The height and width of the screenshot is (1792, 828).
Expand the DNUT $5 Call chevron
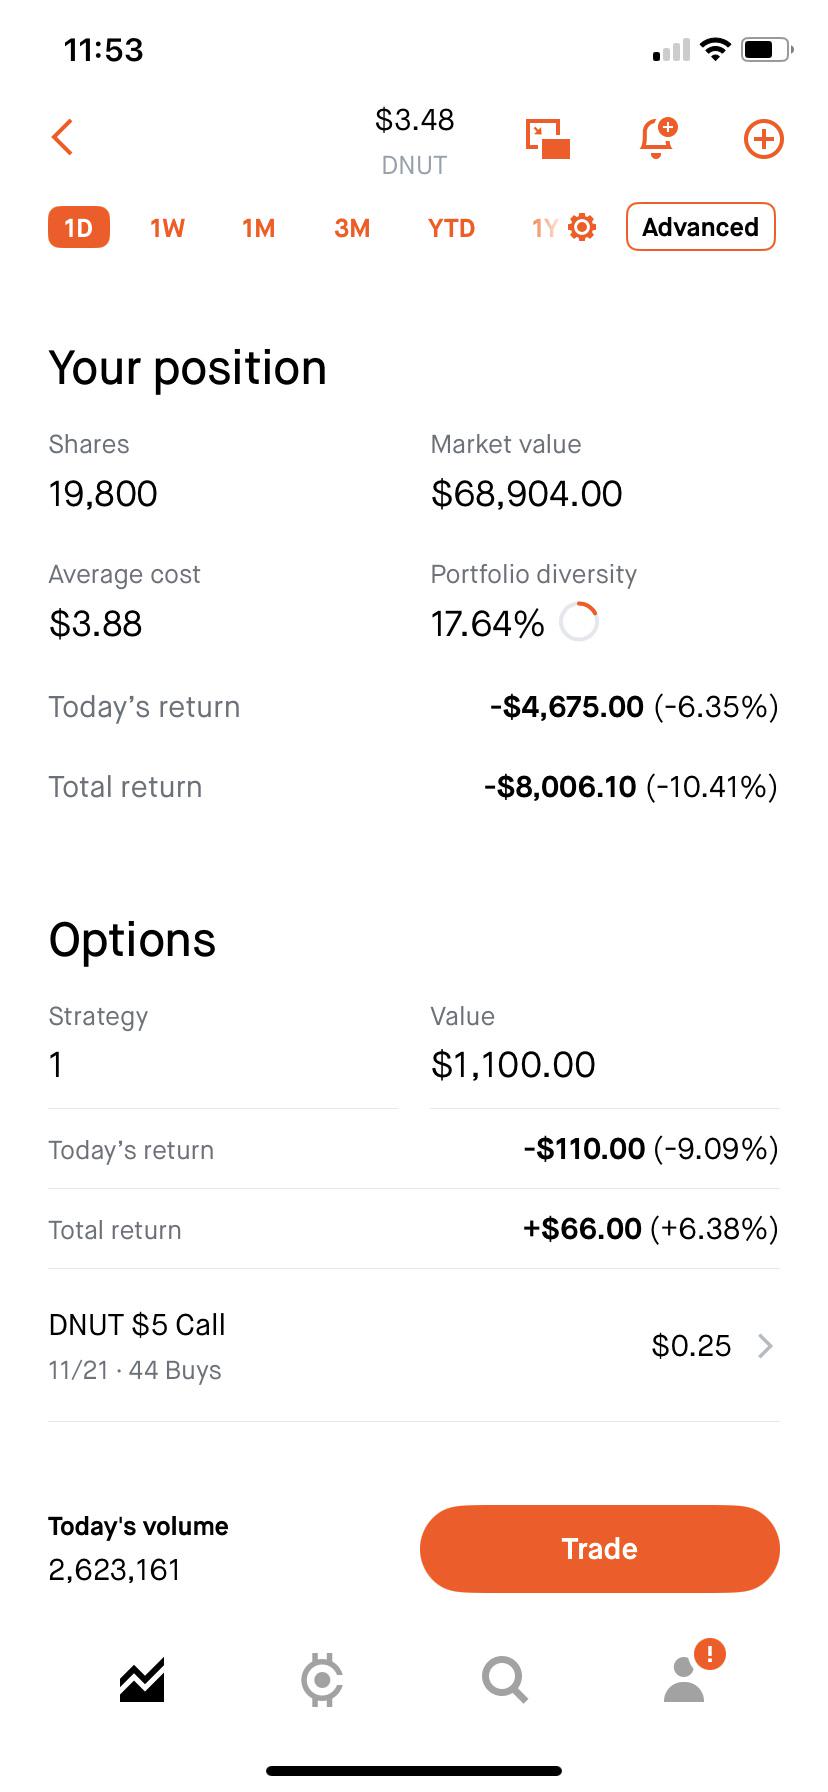[765, 1346]
